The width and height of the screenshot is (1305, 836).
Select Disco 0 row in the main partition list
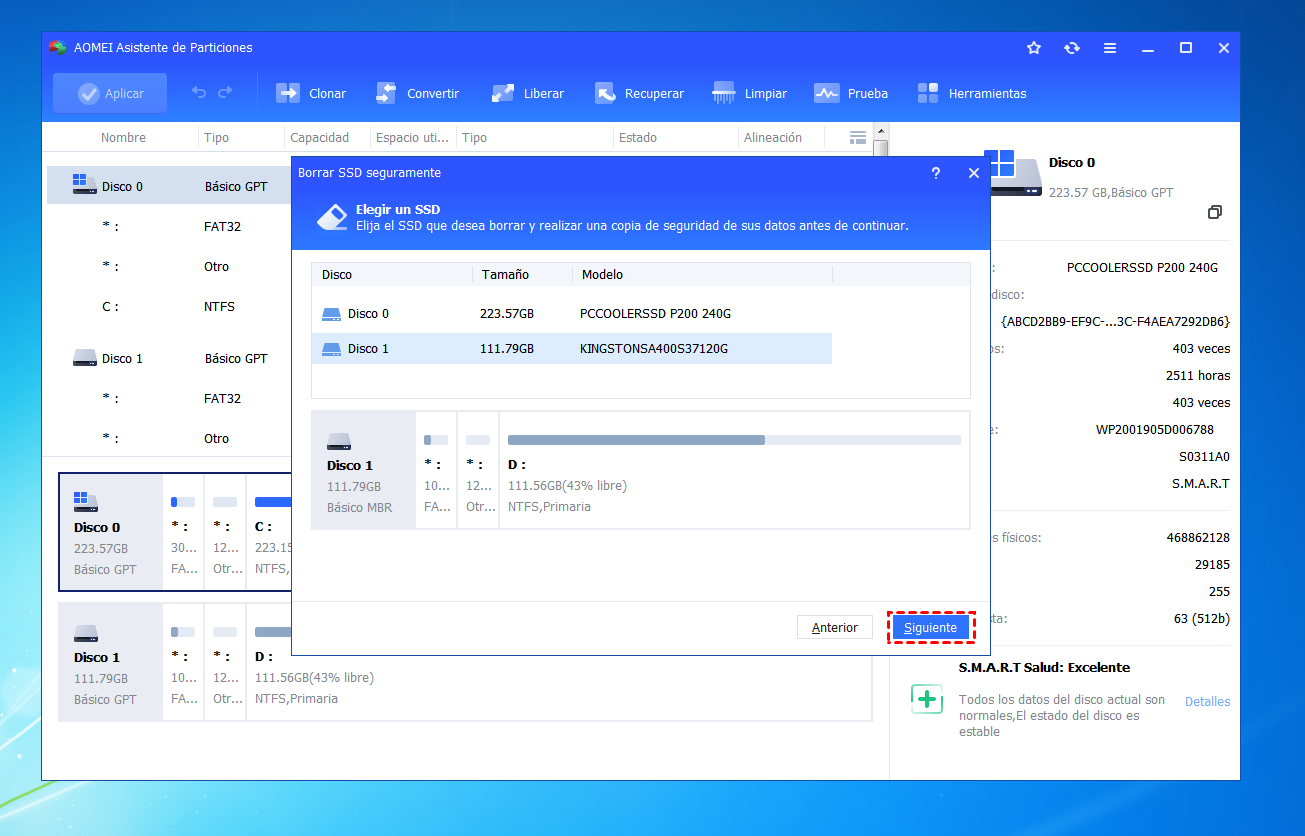click(169, 186)
